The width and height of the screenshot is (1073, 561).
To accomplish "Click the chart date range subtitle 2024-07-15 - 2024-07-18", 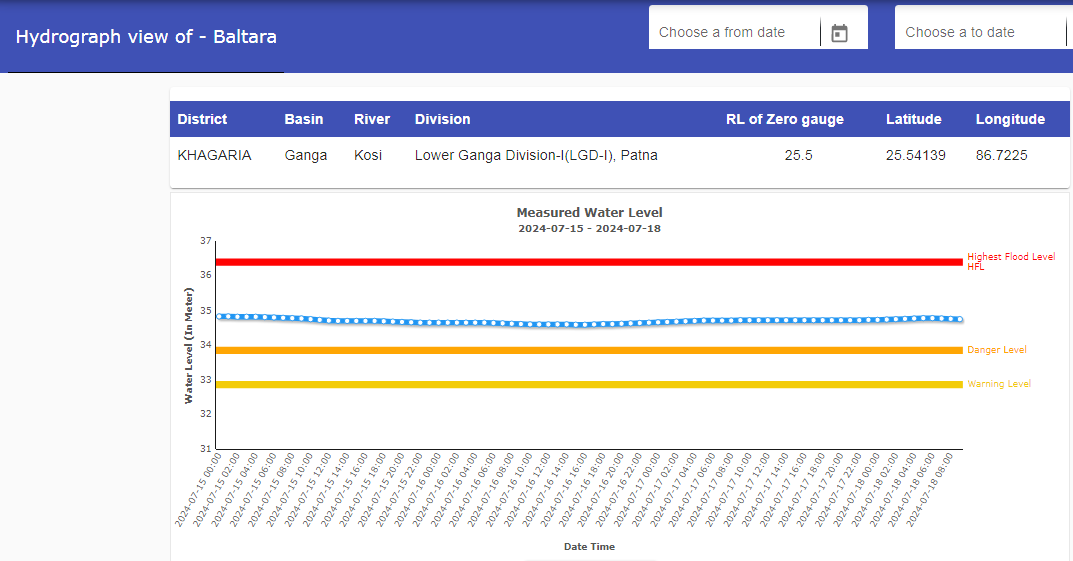I will coord(589,229).
